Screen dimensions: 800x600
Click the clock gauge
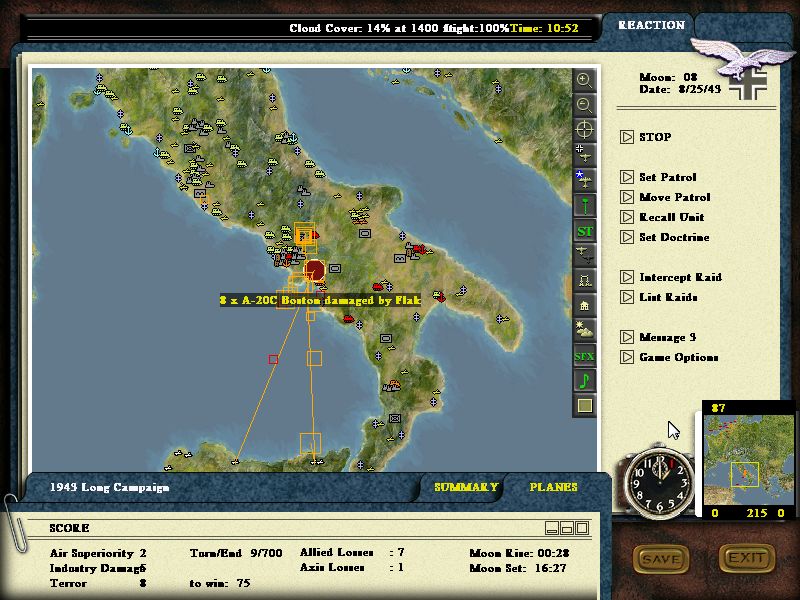[659, 482]
